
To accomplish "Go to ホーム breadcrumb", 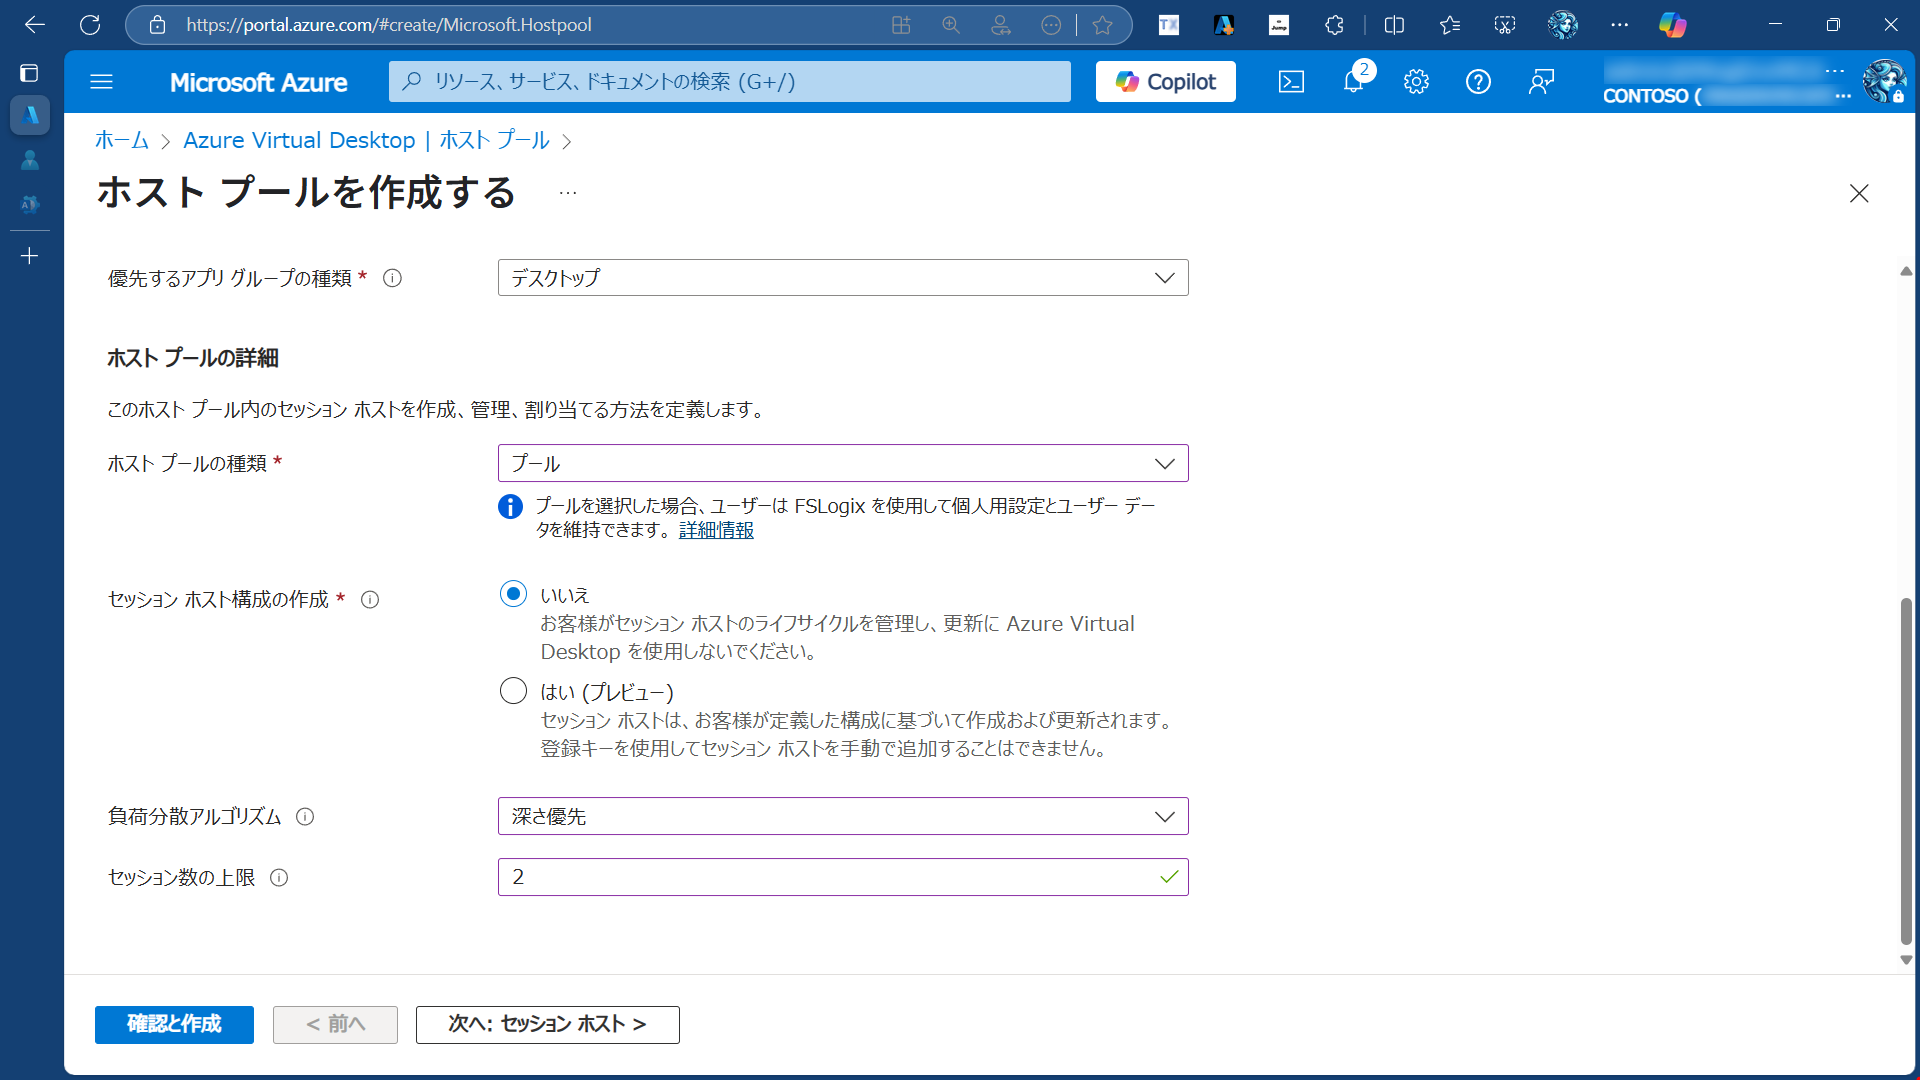I will click(121, 141).
